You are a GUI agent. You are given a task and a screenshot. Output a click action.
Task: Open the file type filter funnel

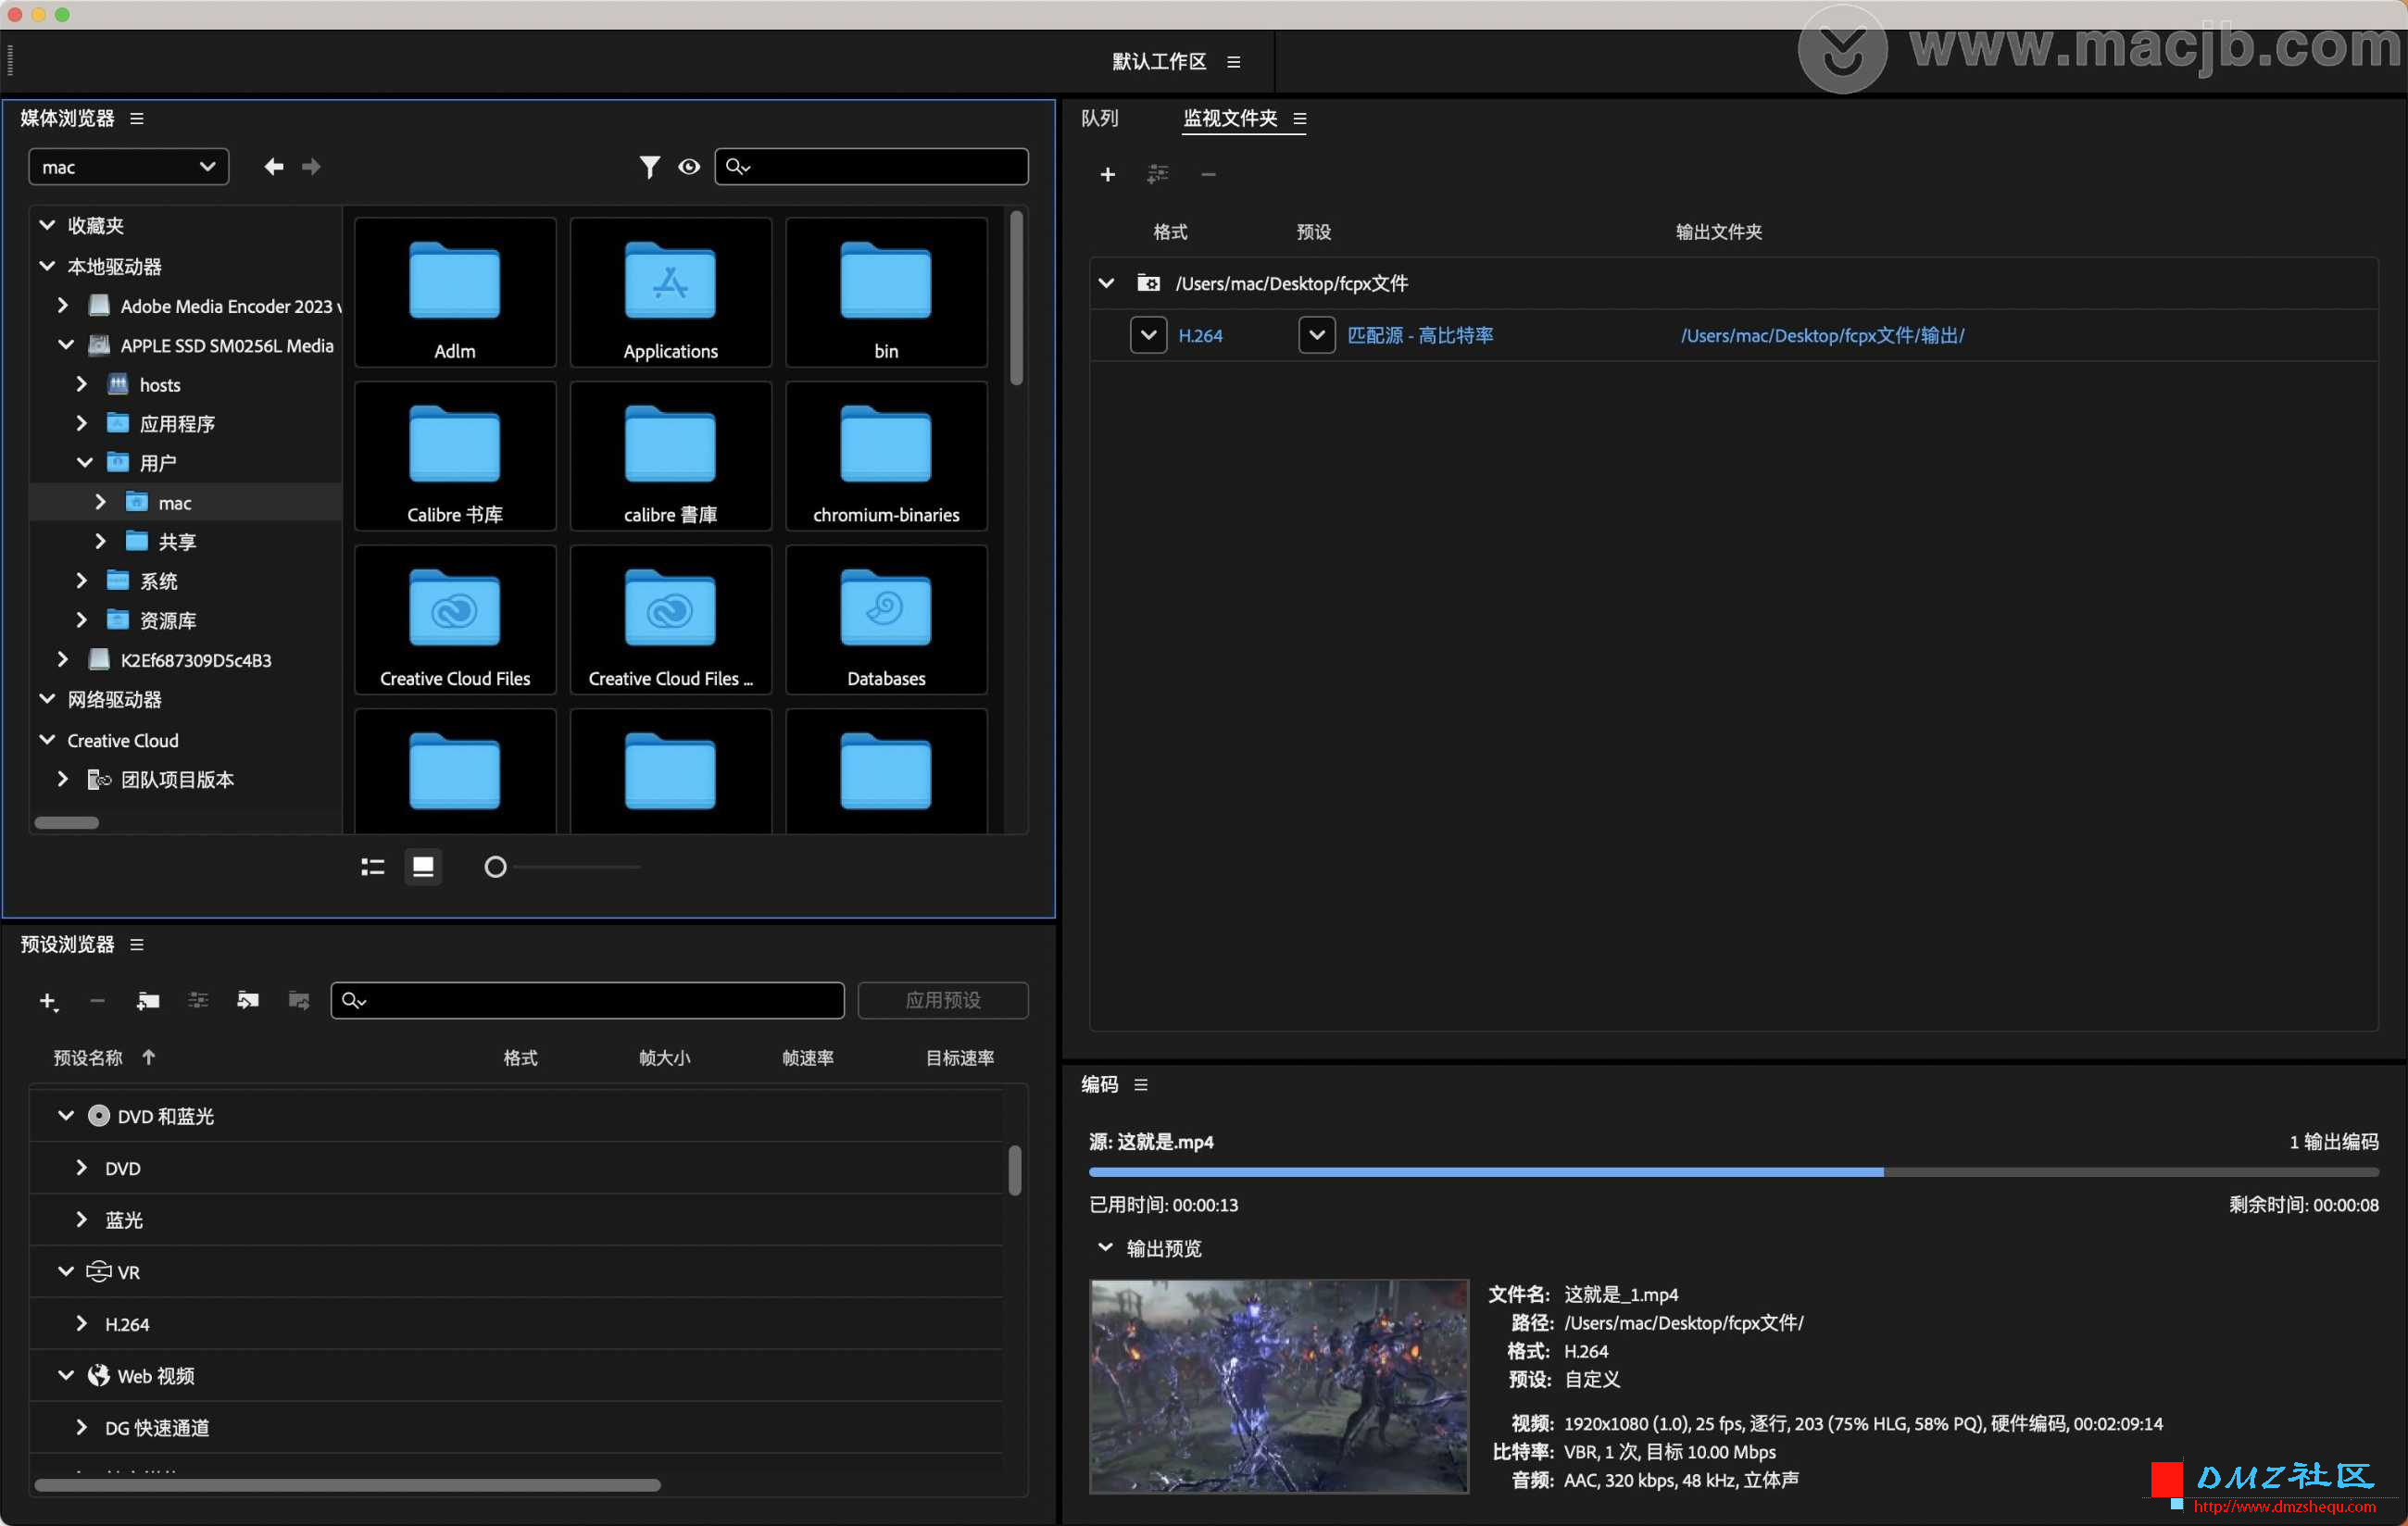click(649, 166)
